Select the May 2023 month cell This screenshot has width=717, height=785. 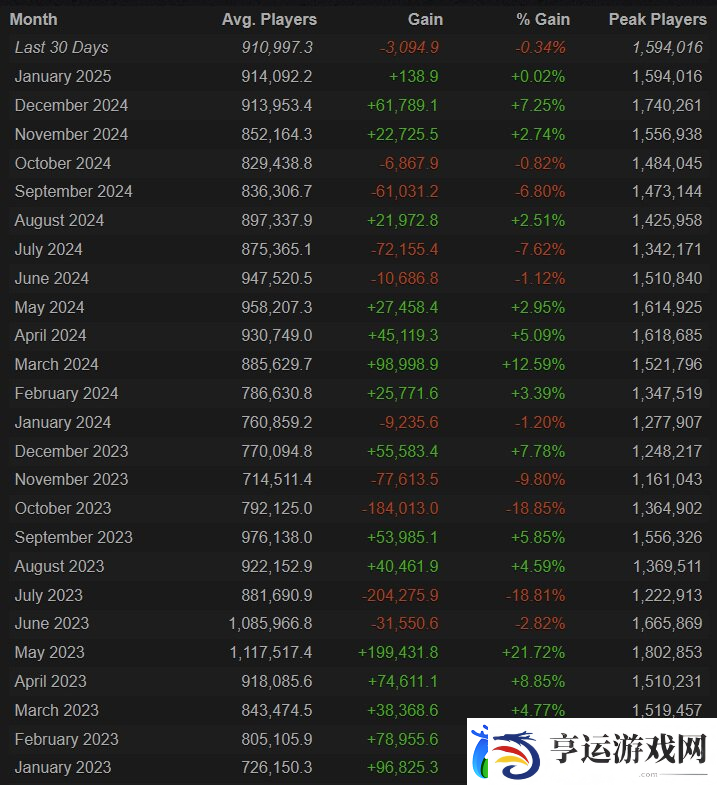pyautogui.click(x=50, y=653)
